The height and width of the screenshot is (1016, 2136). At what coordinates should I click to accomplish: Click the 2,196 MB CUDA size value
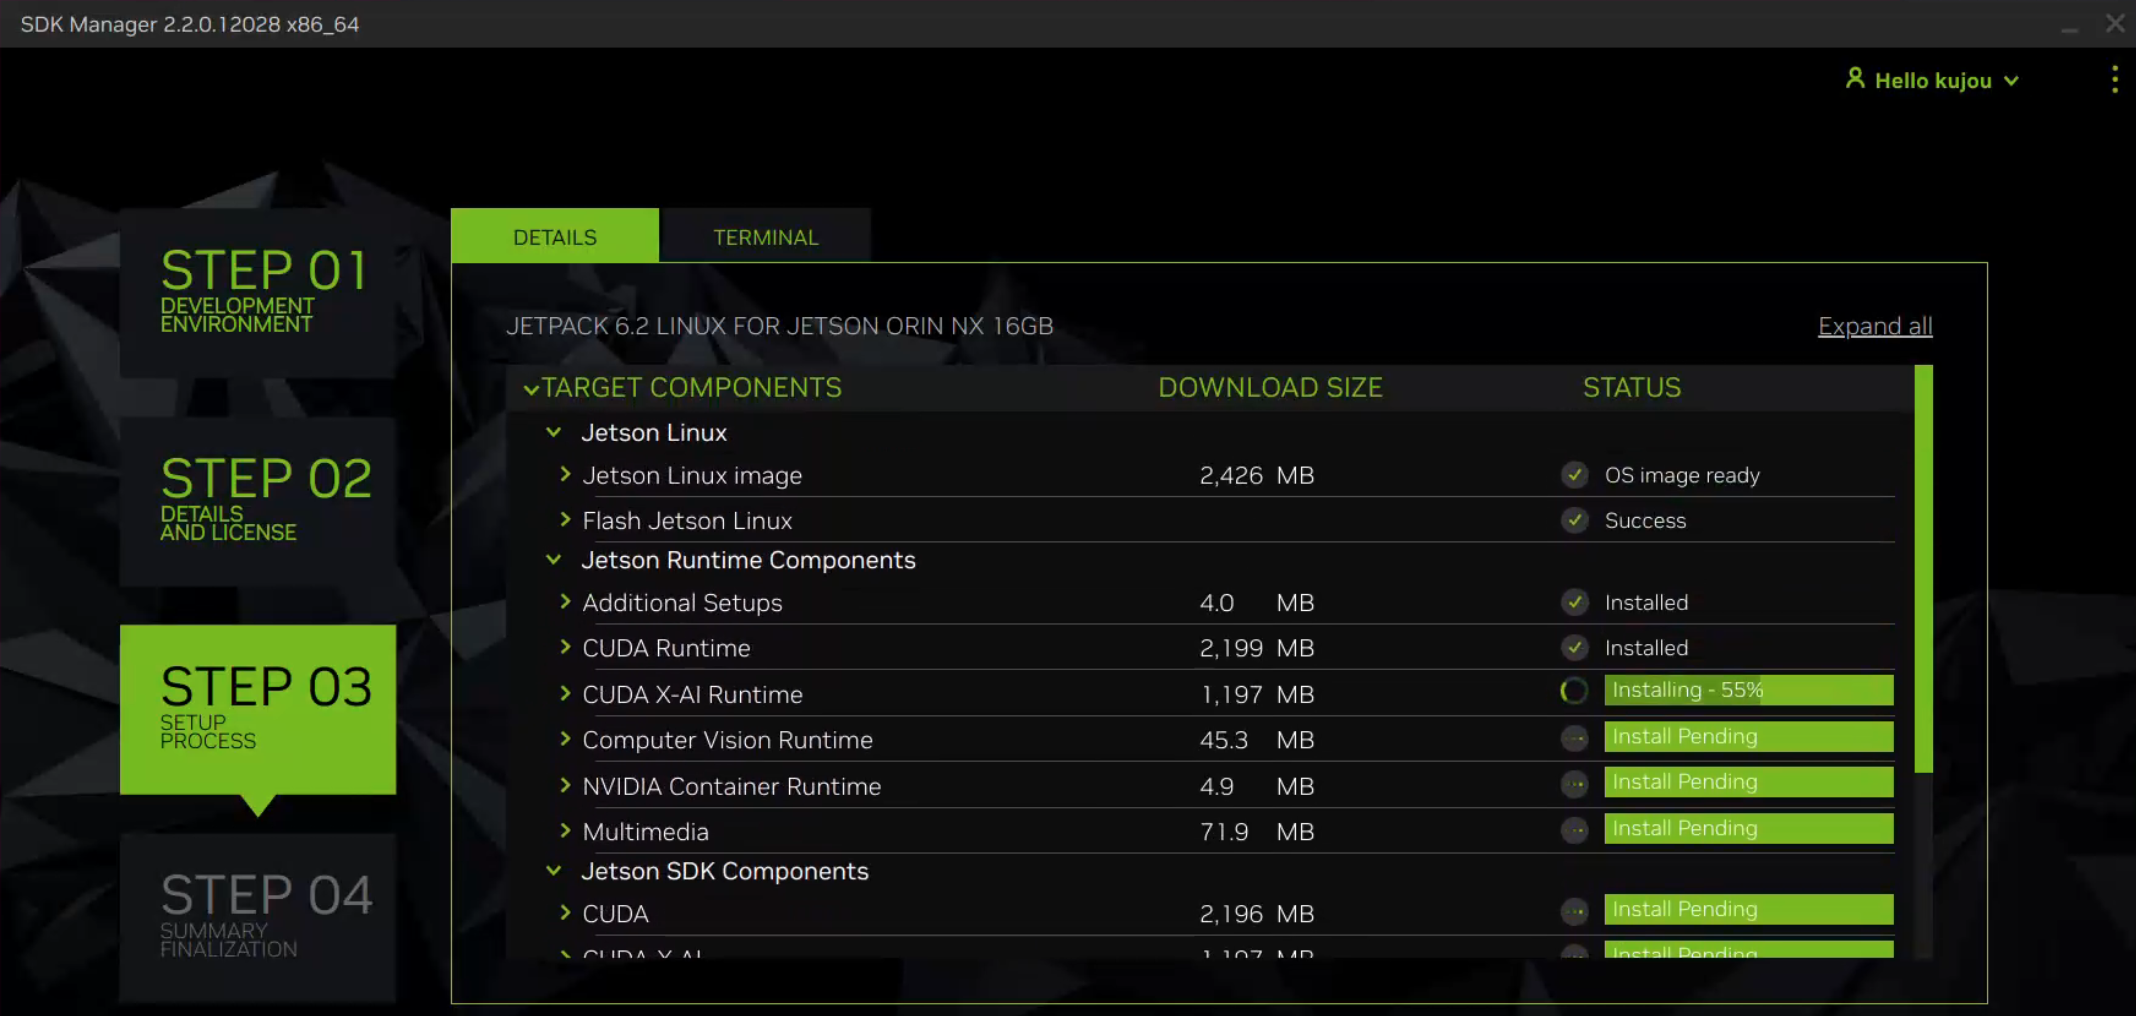point(1257,914)
